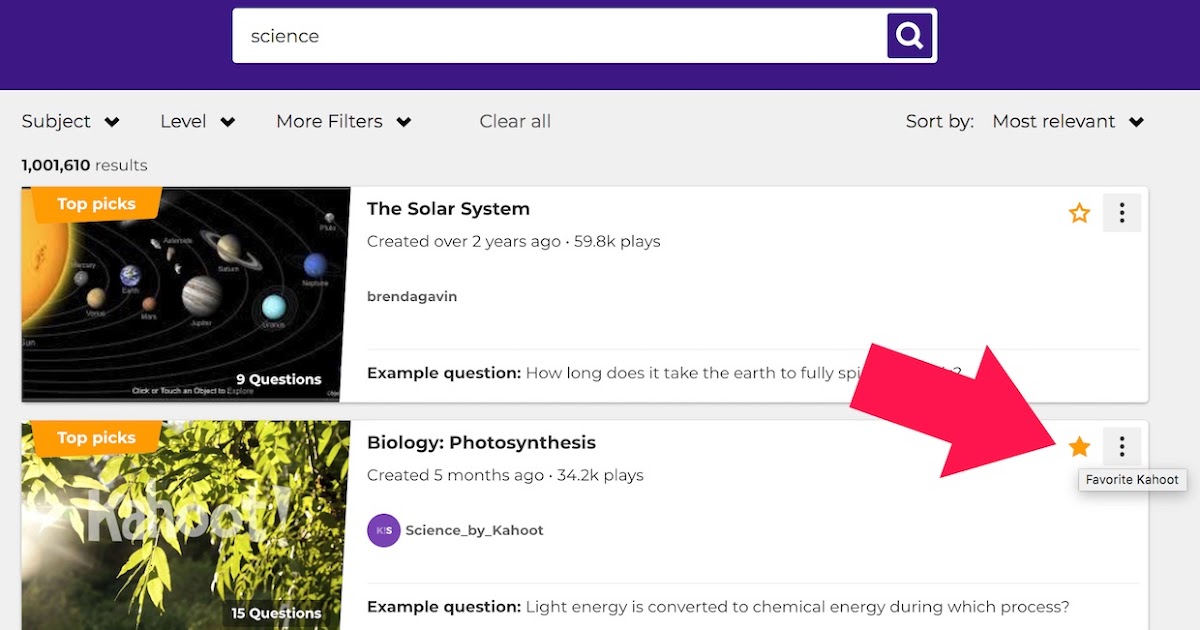Click the '1,001,610 results' count text

tap(84, 165)
